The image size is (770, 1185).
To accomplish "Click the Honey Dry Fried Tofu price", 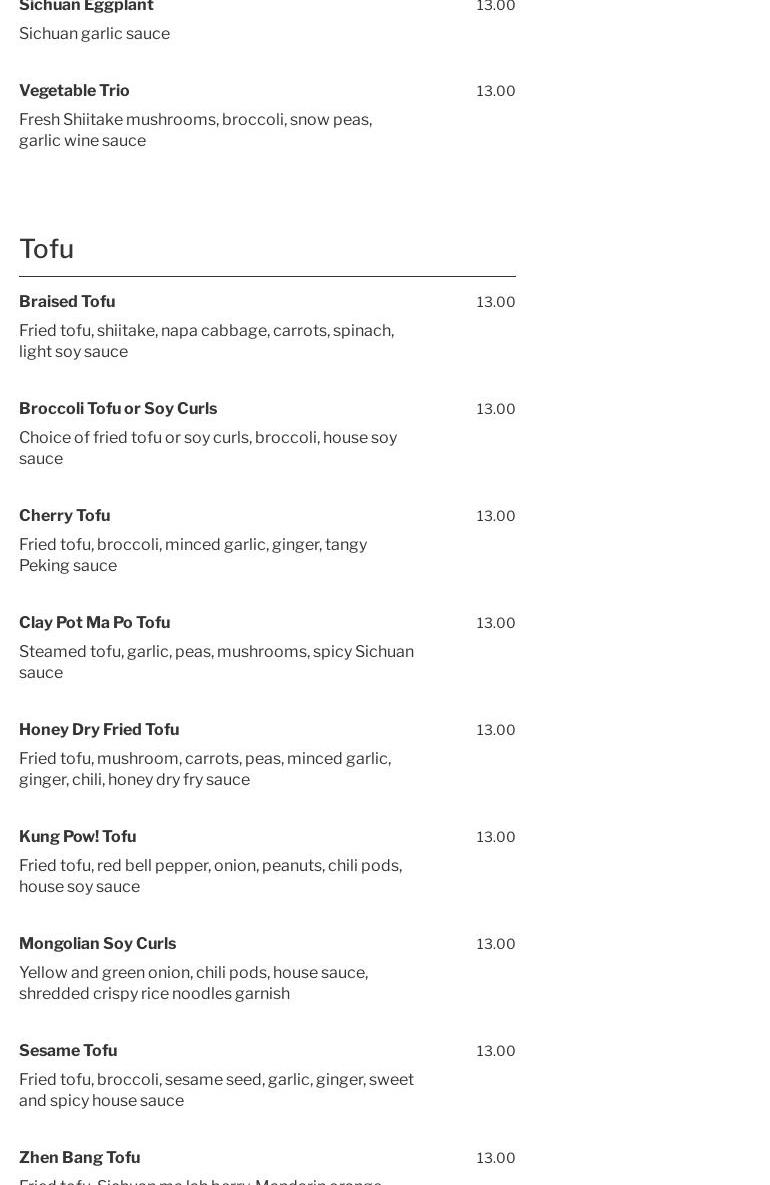I will (495, 730).
